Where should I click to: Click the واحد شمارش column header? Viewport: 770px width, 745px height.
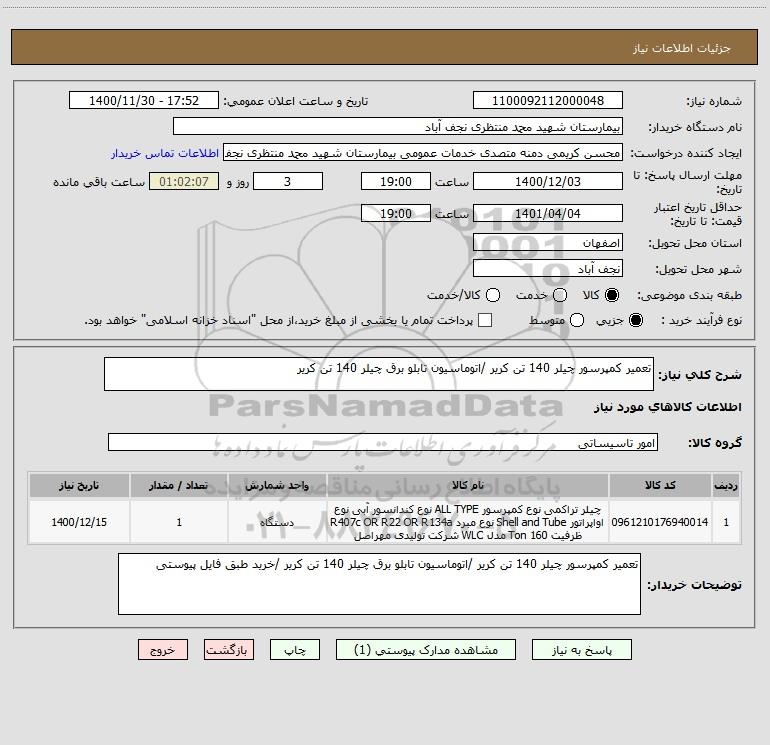tap(277, 486)
